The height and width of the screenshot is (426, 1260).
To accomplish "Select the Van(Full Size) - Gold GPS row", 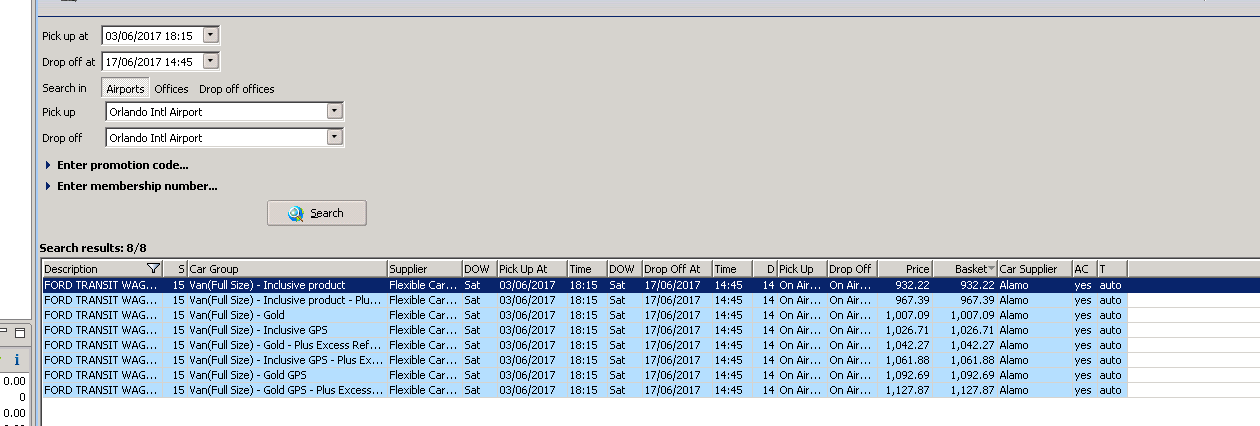I will click(584, 375).
